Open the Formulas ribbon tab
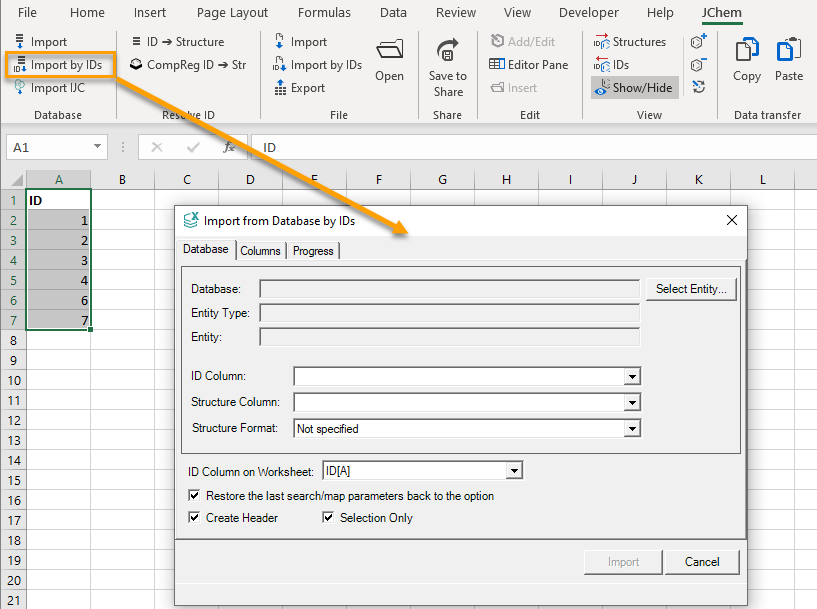Viewport: 817px width, 609px height. (x=324, y=13)
